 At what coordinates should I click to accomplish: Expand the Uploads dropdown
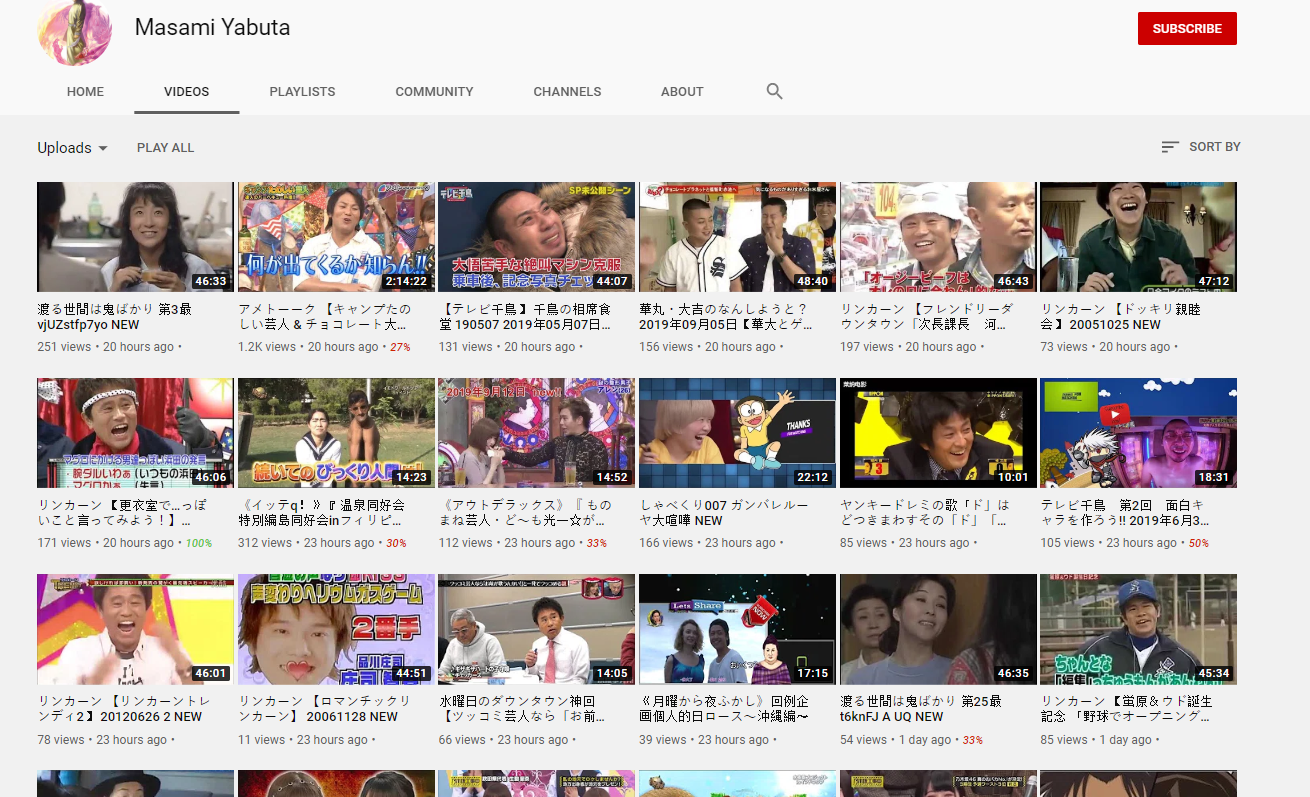pos(72,148)
